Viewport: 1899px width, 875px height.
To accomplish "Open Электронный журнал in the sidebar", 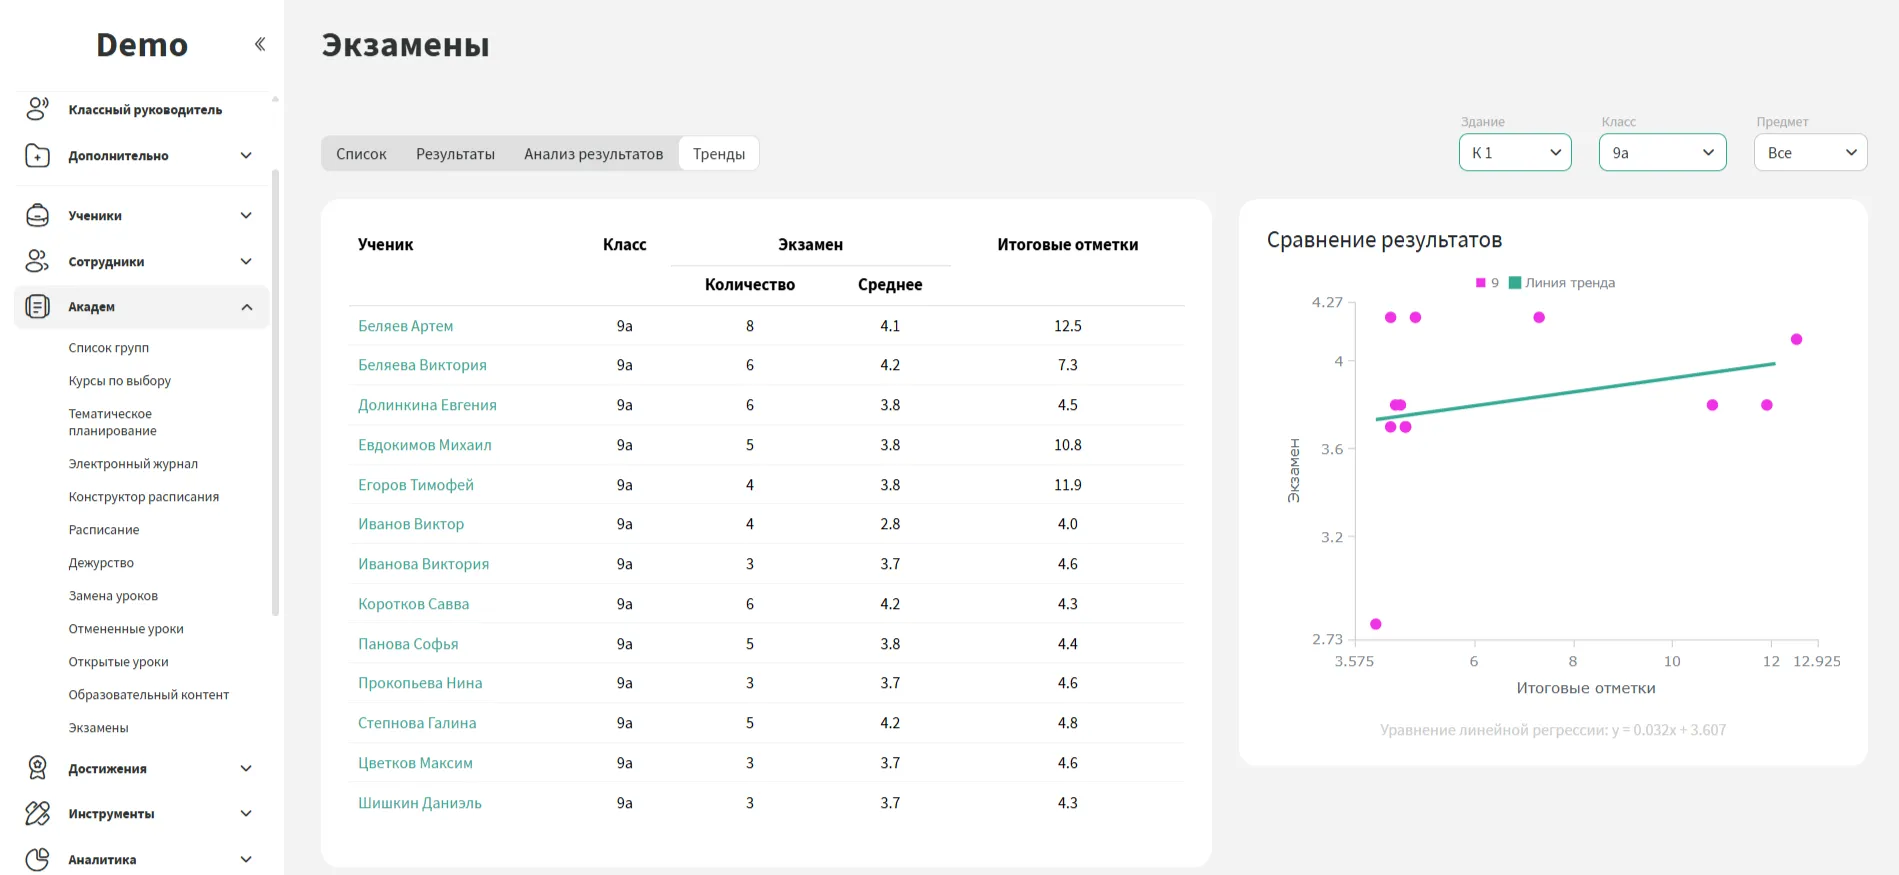I will tap(133, 464).
